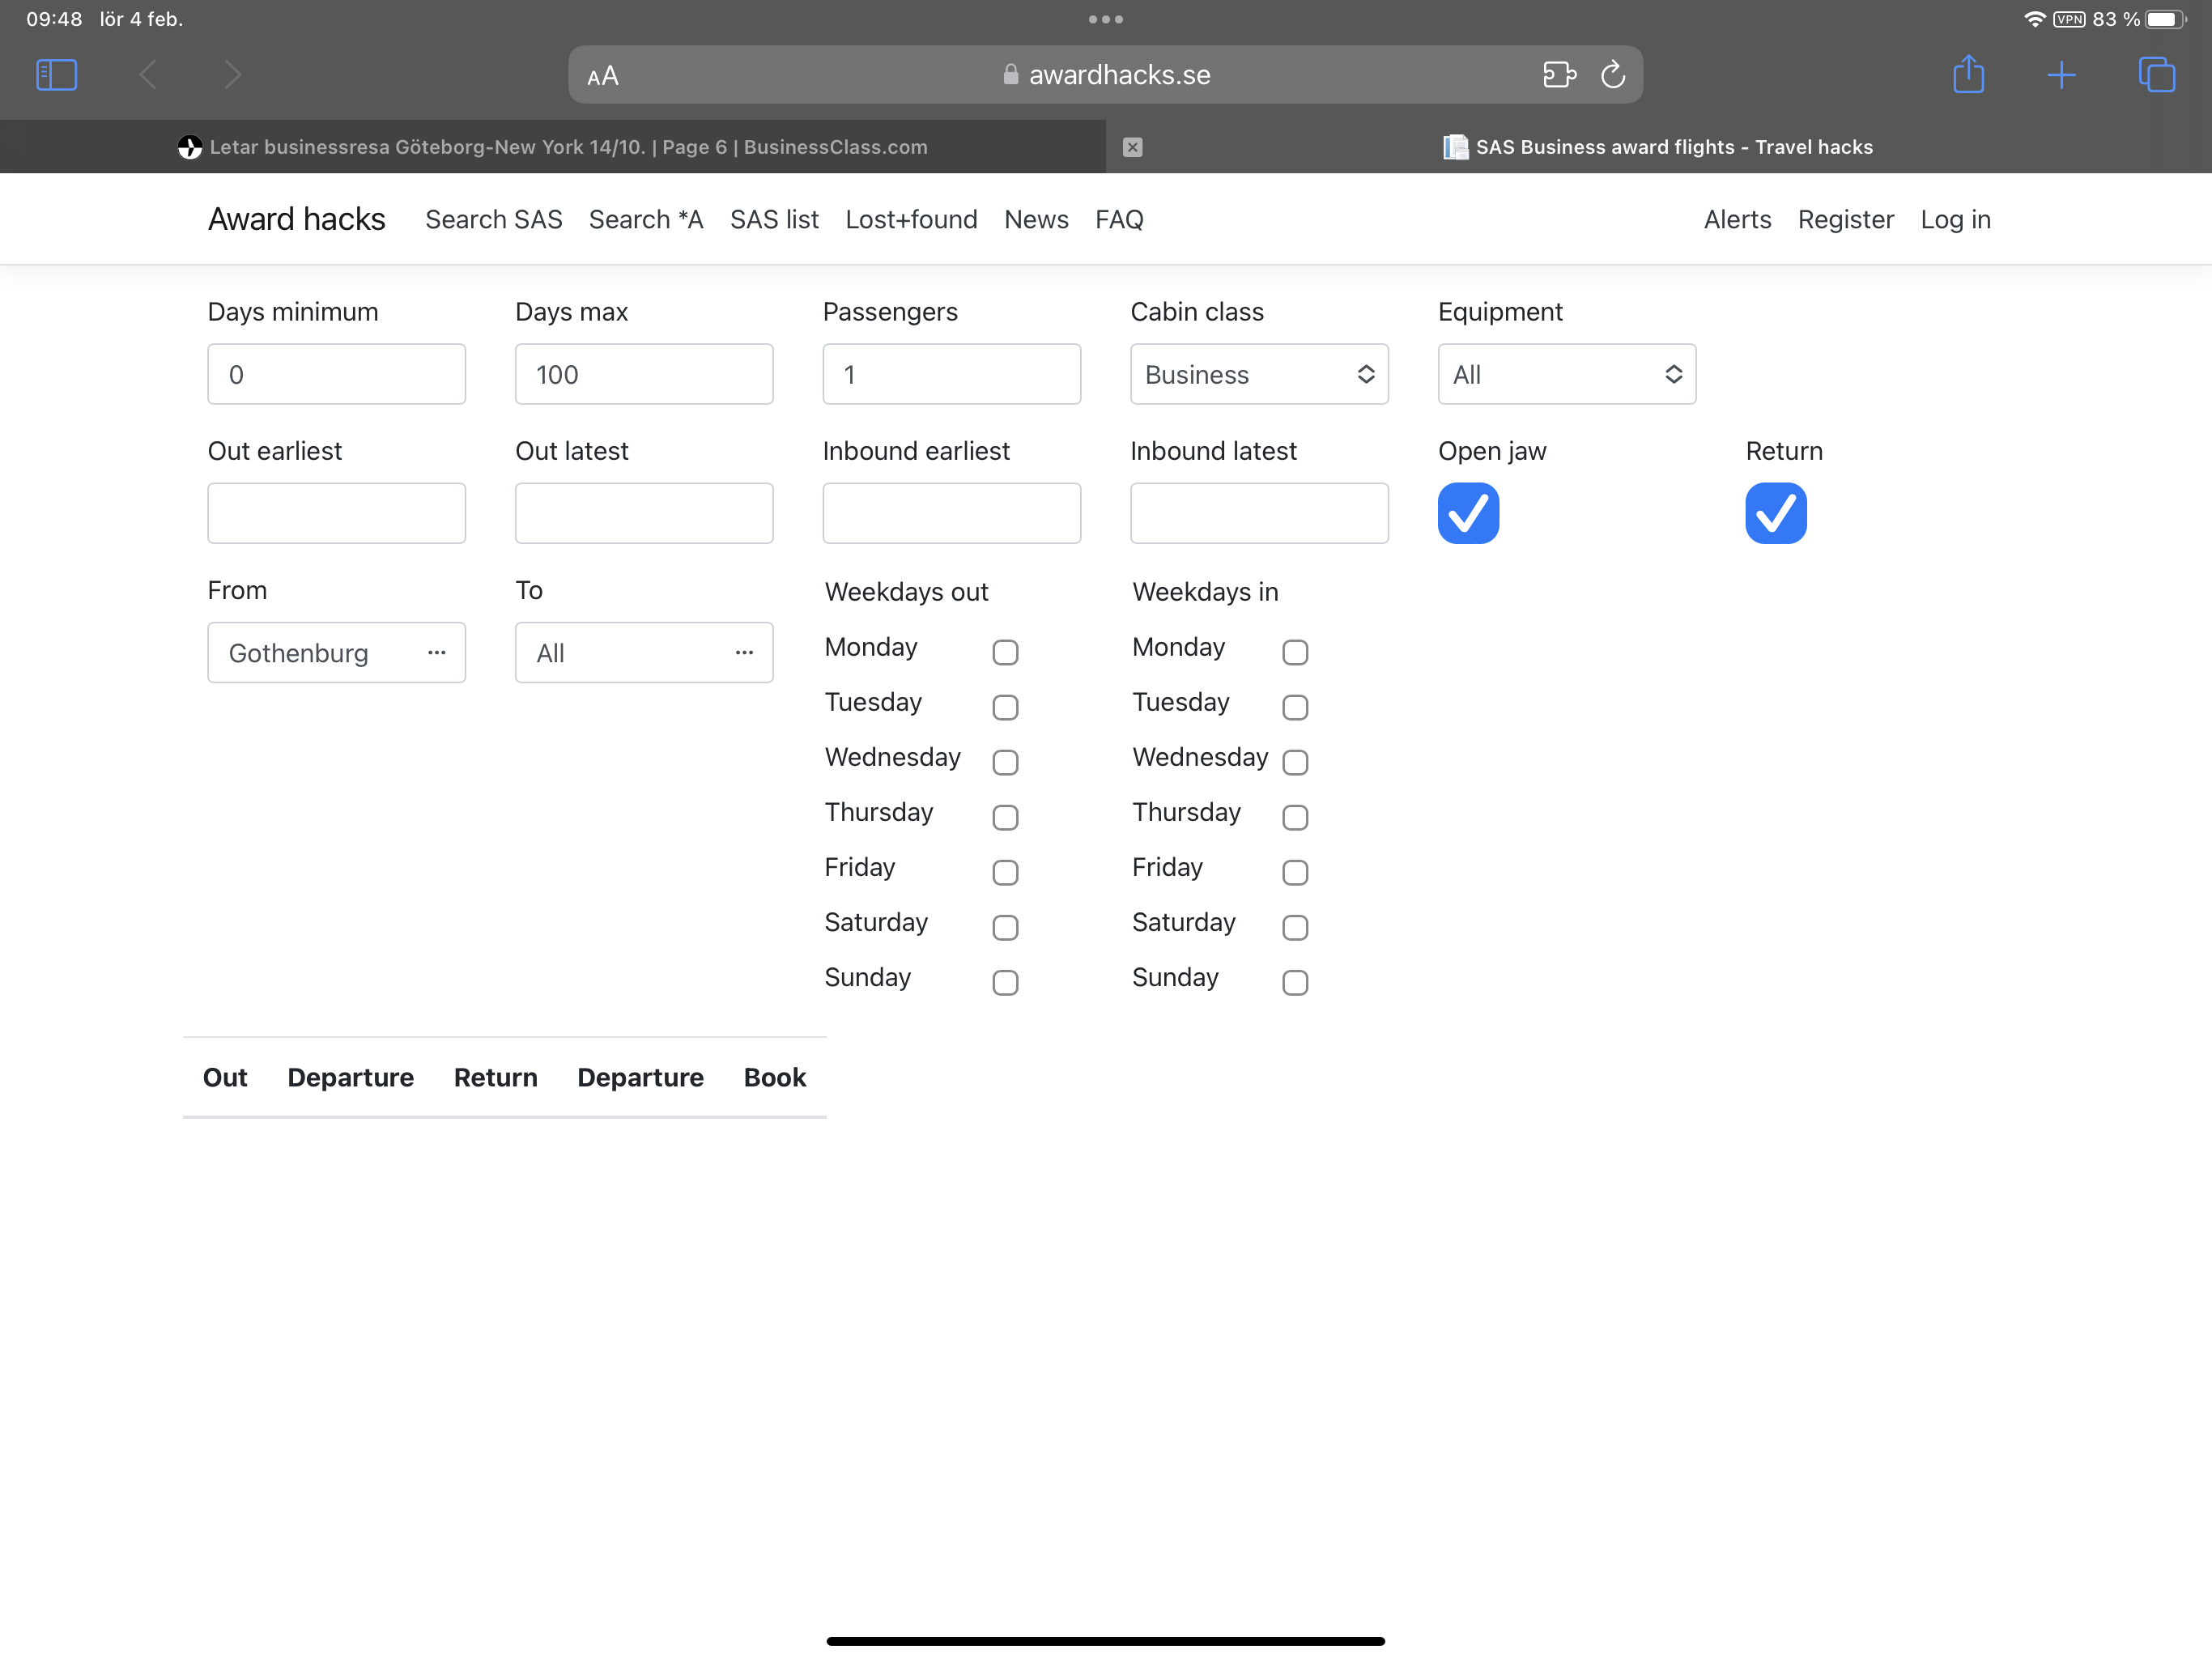This screenshot has width=2212, height=1658.
Task: Open the AA reader settings
Action: (603, 76)
